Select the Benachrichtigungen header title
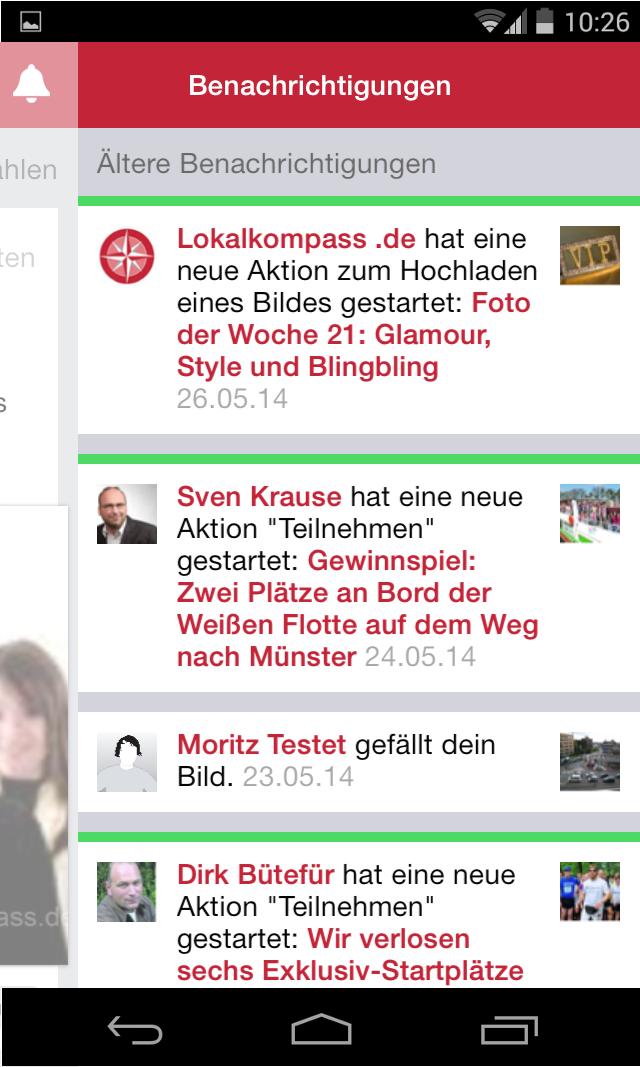Image resolution: width=640 pixels, height=1067 pixels. coord(320,86)
